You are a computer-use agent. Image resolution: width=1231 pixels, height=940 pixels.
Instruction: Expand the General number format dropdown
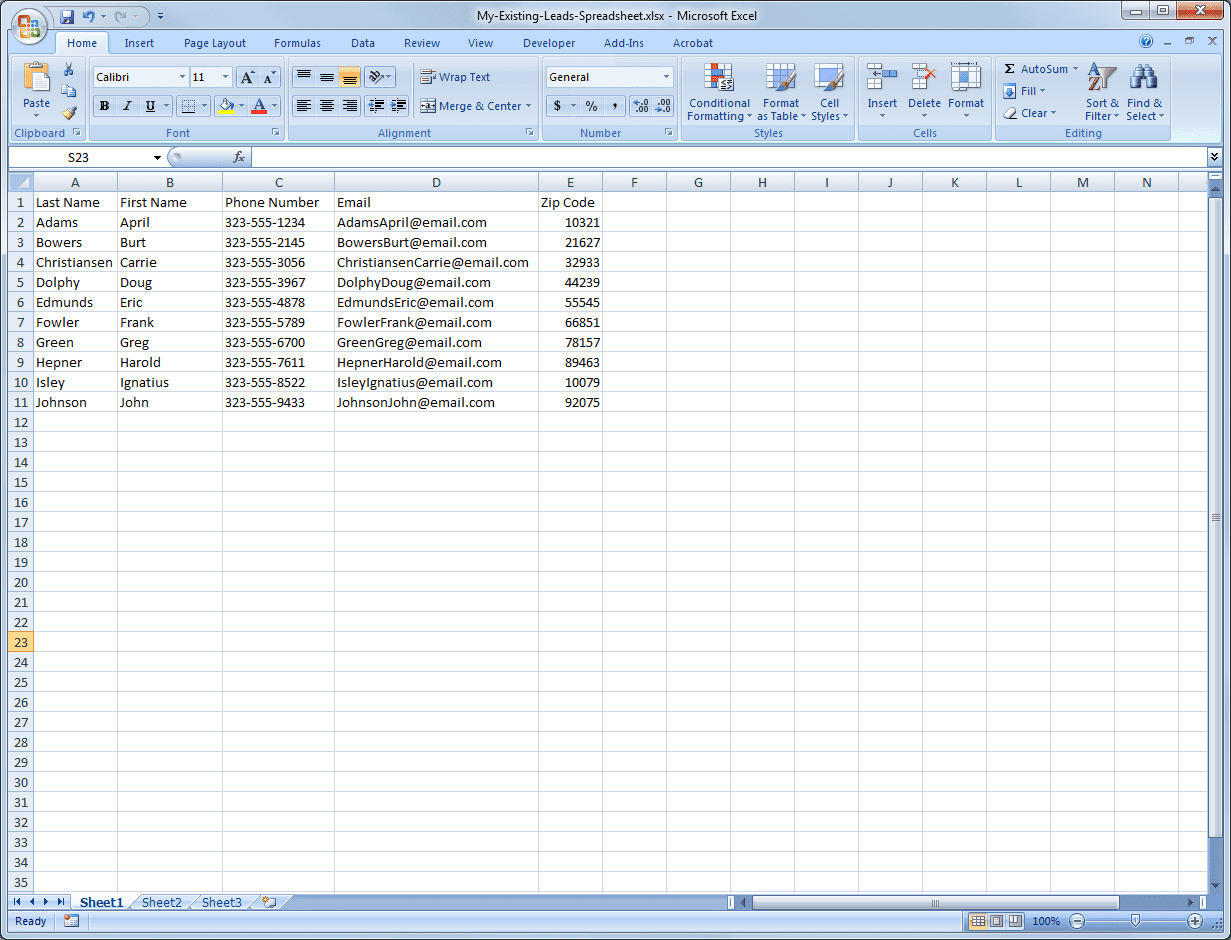click(666, 77)
